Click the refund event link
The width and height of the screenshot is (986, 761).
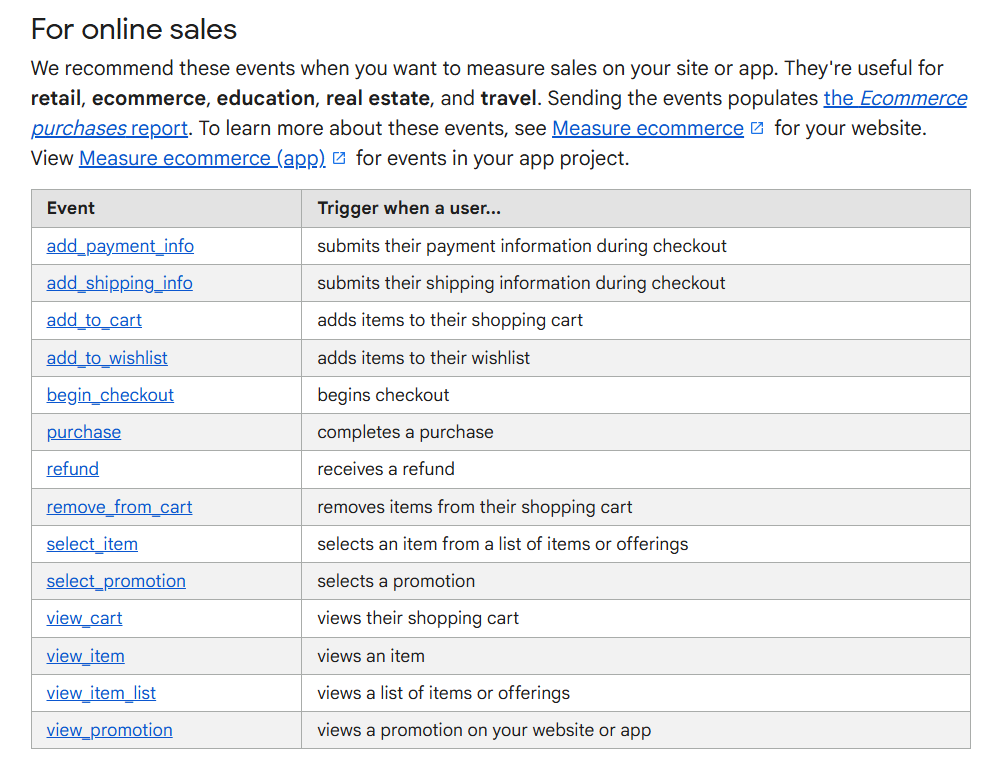pyautogui.click(x=72, y=469)
